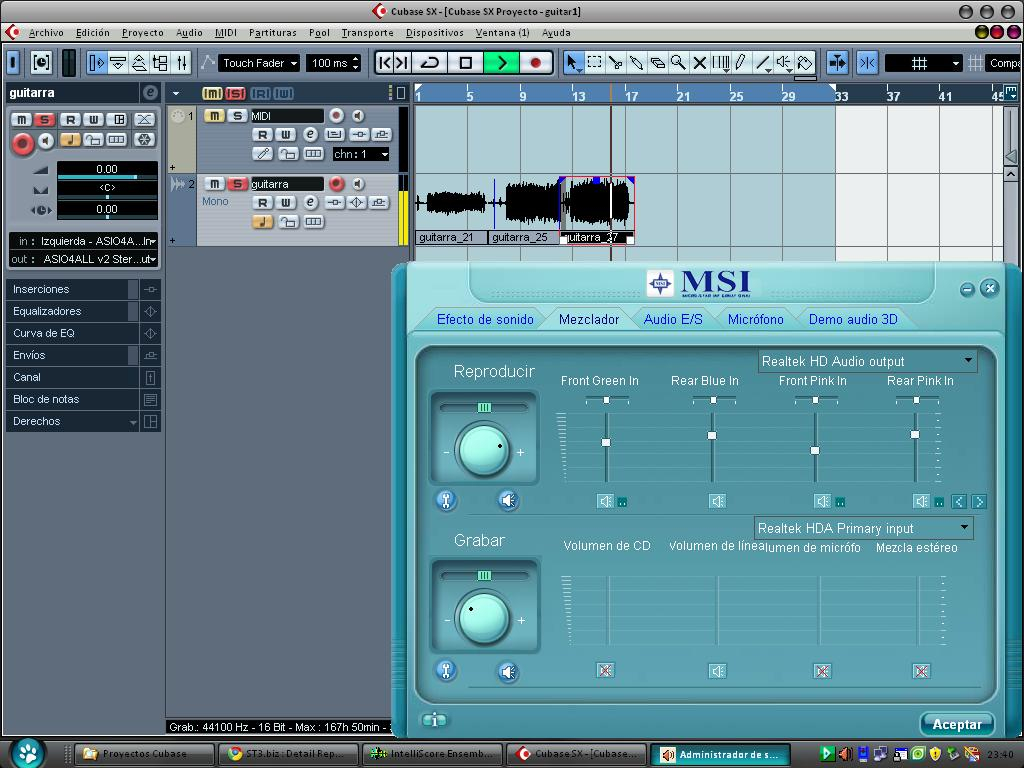This screenshot has height=768, width=1024.
Task: Adjust Front Pink In volume slider
Action: click(x=815, y=451)
